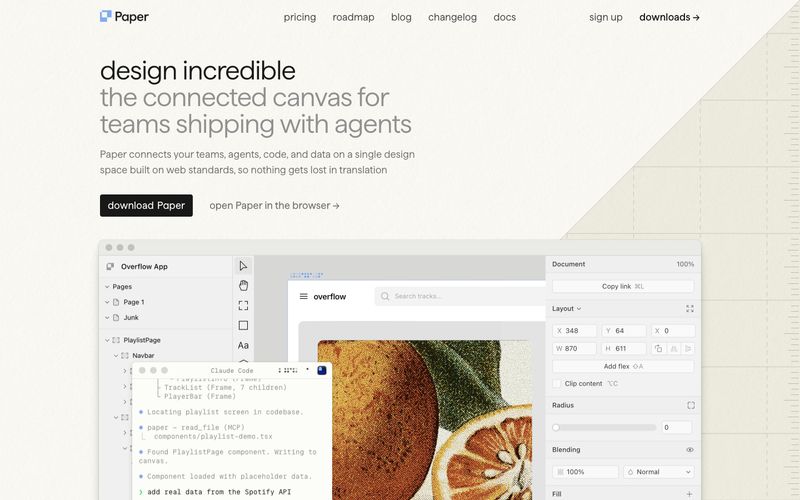Go to the blog
The width and height of the screenshot is (800, 500).
401,17
